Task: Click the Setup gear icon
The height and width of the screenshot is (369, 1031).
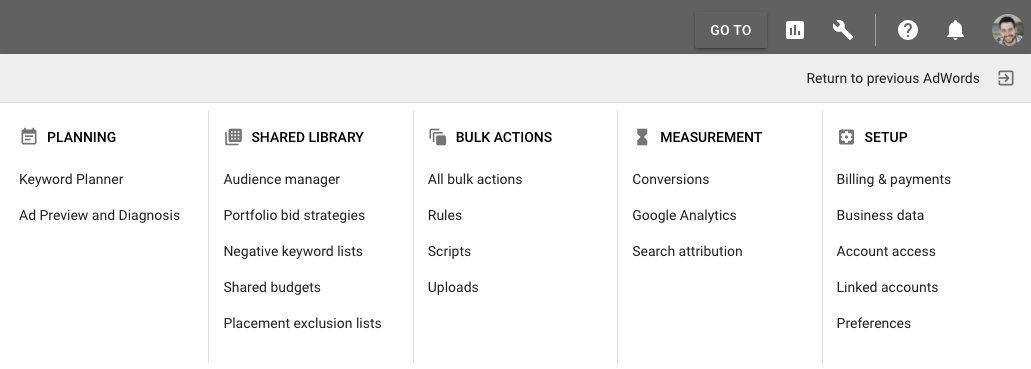Action: point(846,137)
